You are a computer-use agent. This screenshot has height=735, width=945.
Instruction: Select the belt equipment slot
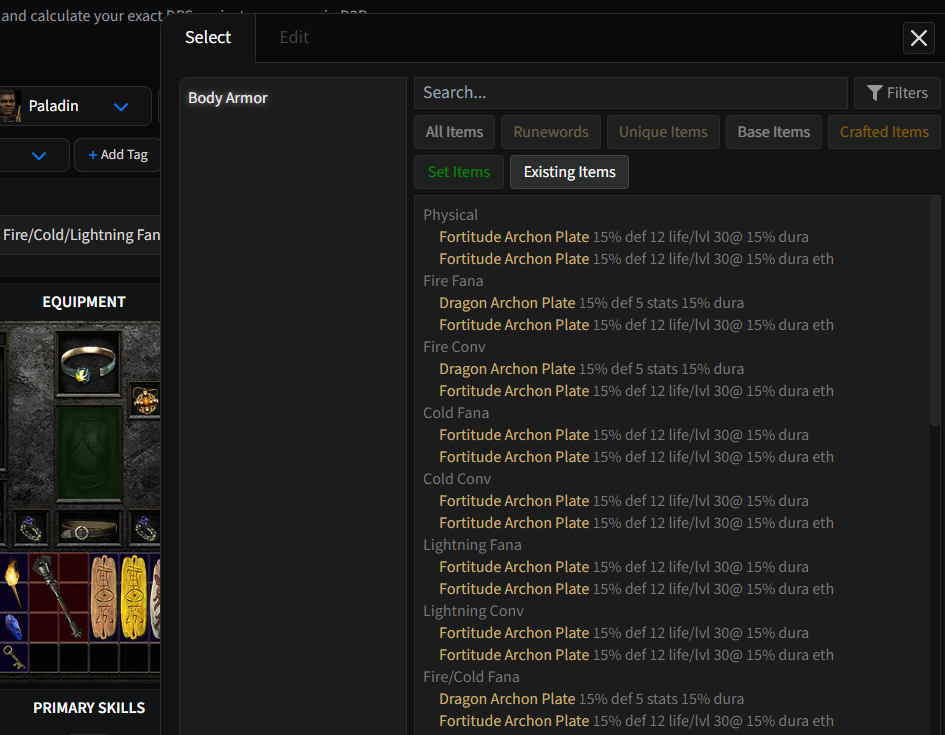coord(90,528)
